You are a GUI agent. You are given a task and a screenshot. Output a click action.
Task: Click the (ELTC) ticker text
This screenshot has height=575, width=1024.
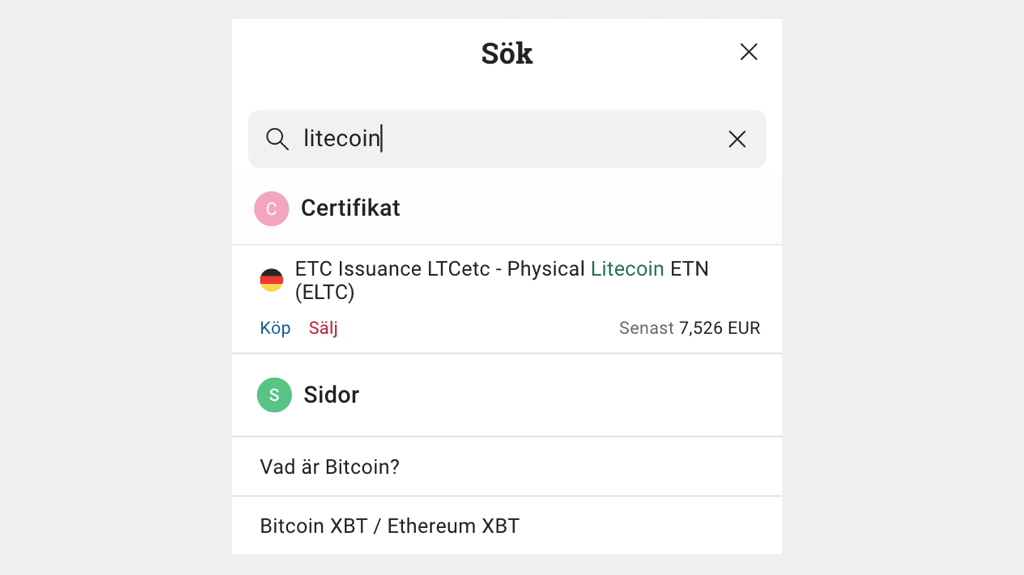pos(325,293)
